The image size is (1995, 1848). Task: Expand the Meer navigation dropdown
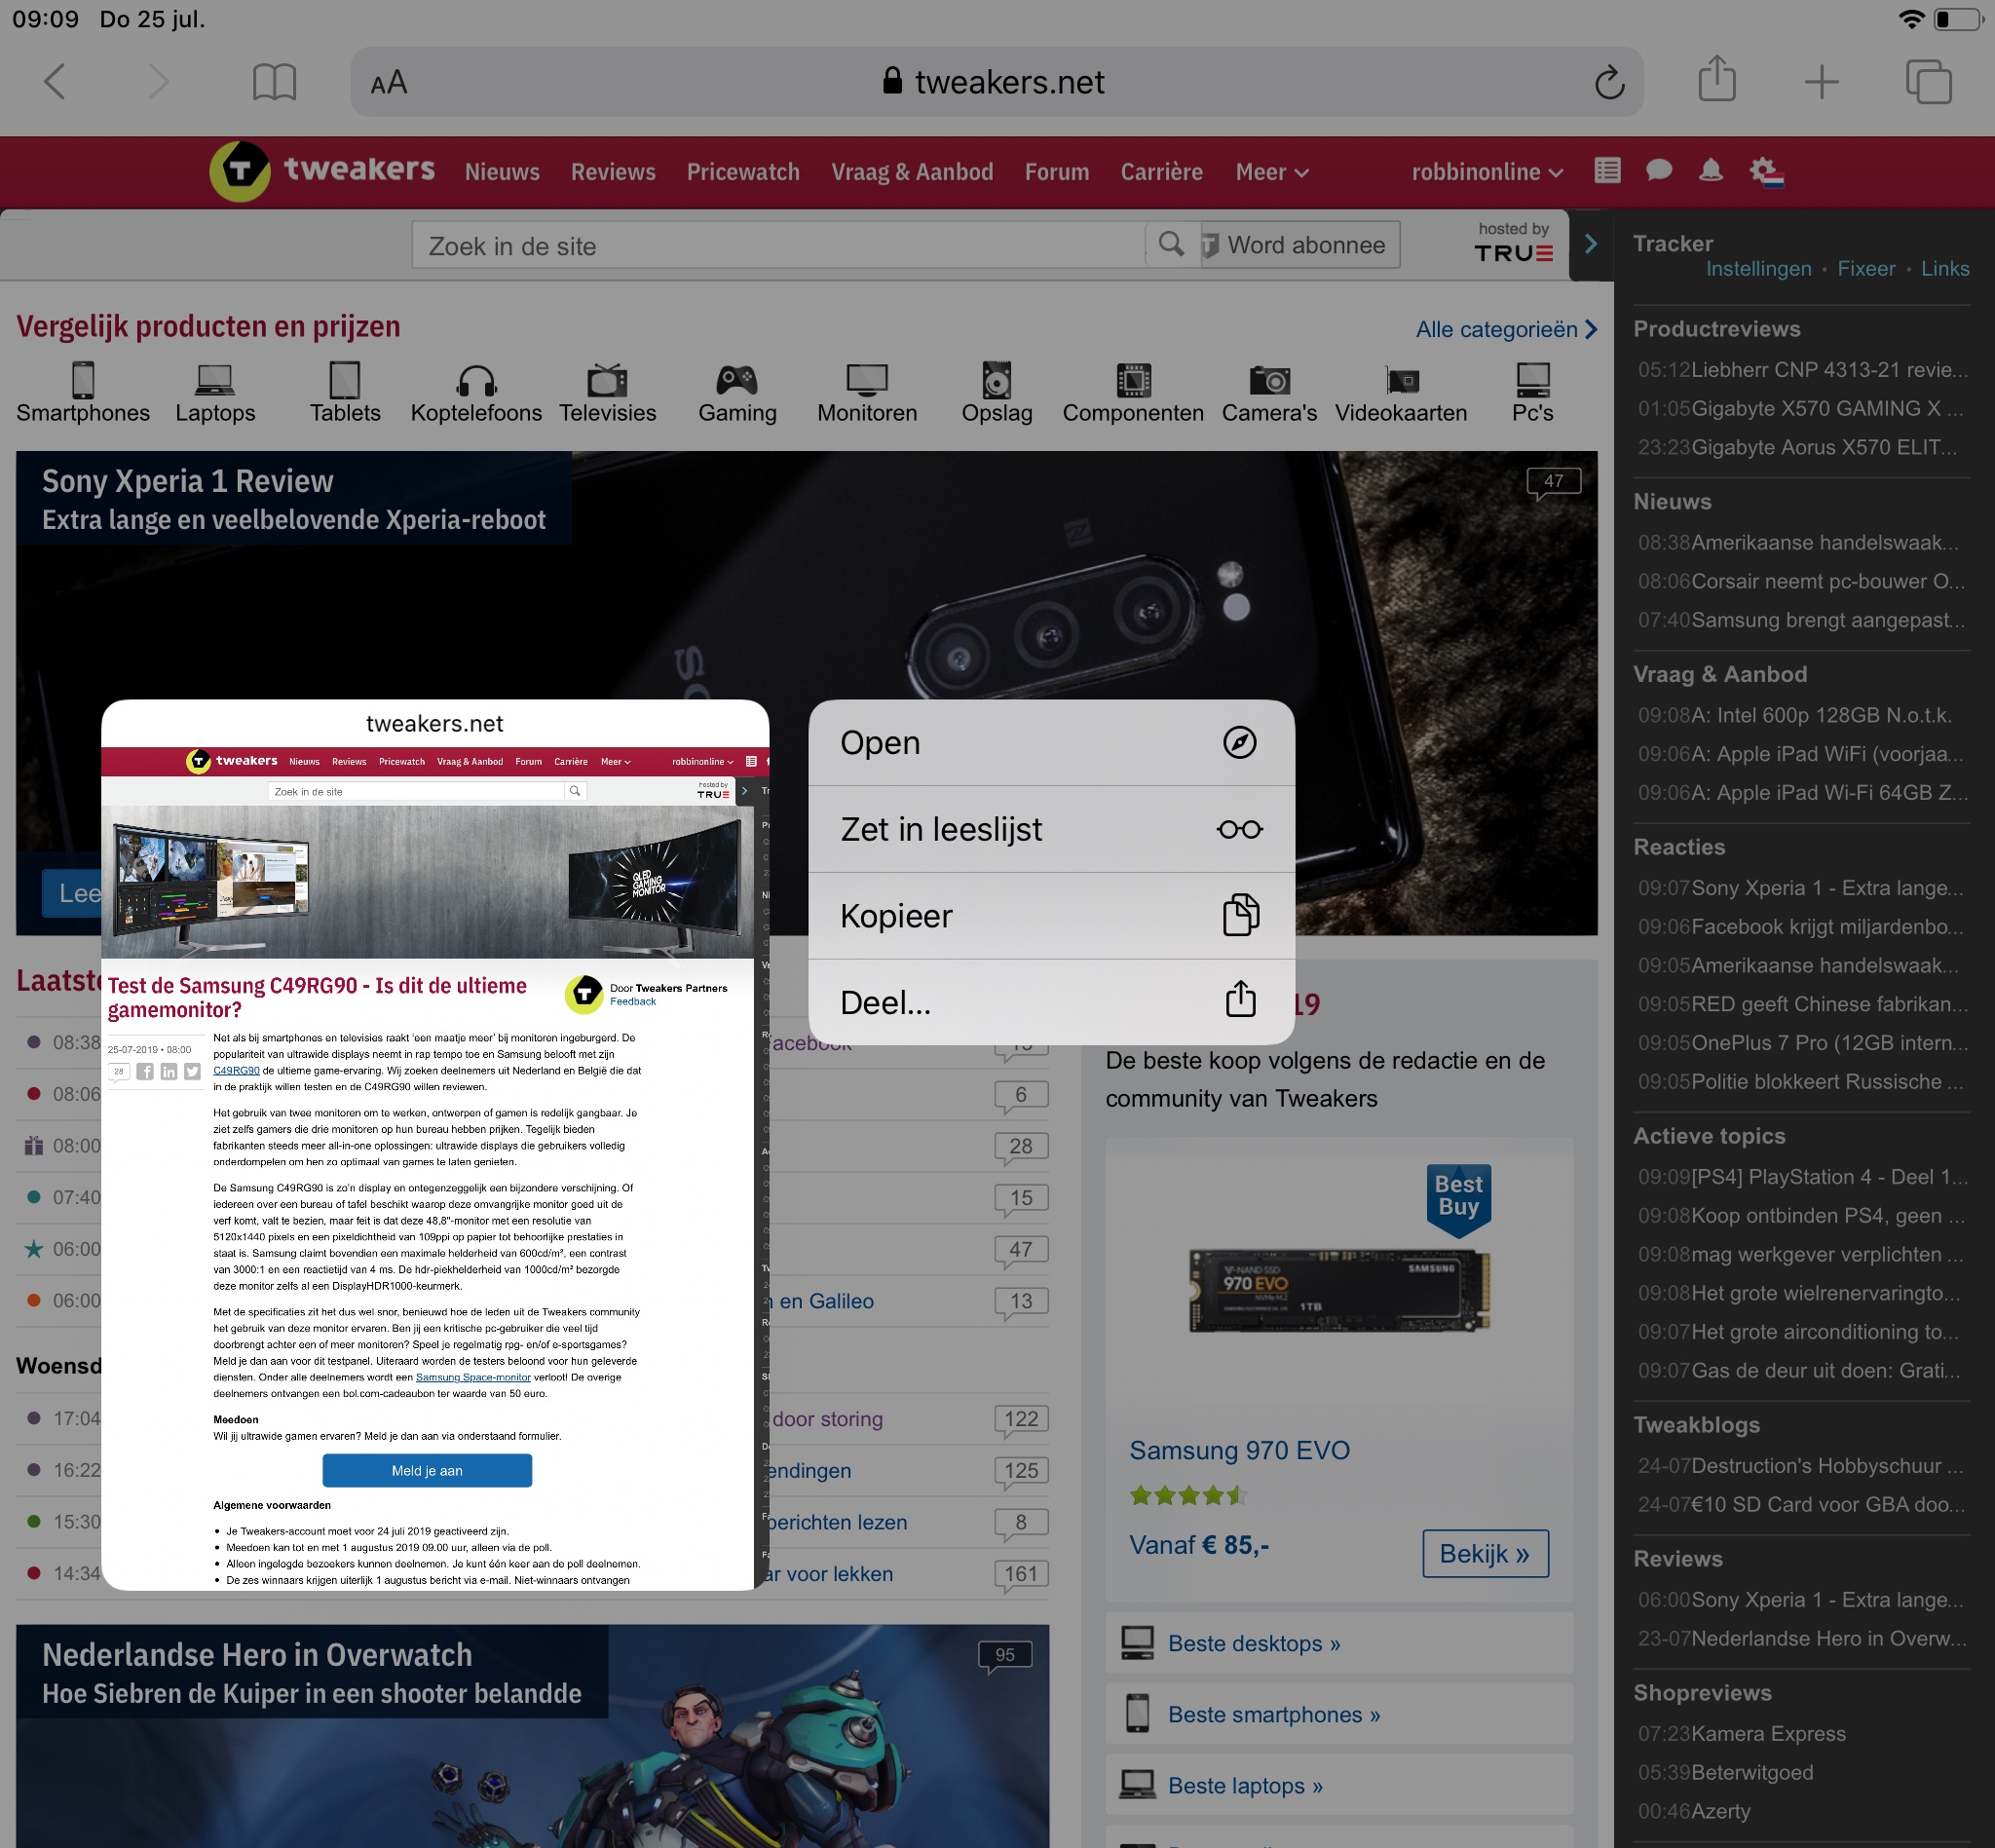pos(1271,172)
